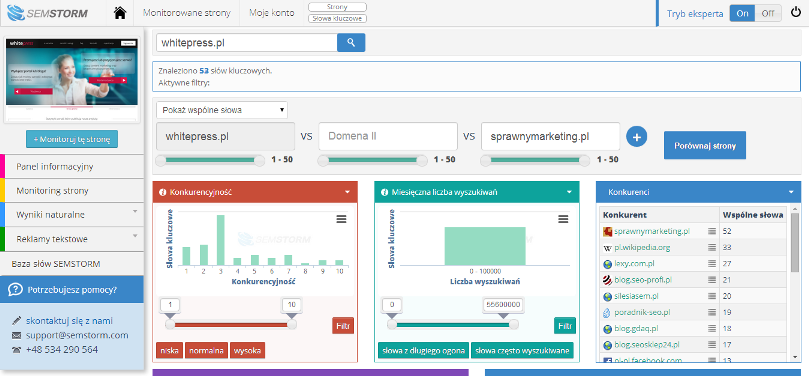Click search volume max value 55600000 box
The width and height of the screenshot is (809, 376).
tap(503, 304)
